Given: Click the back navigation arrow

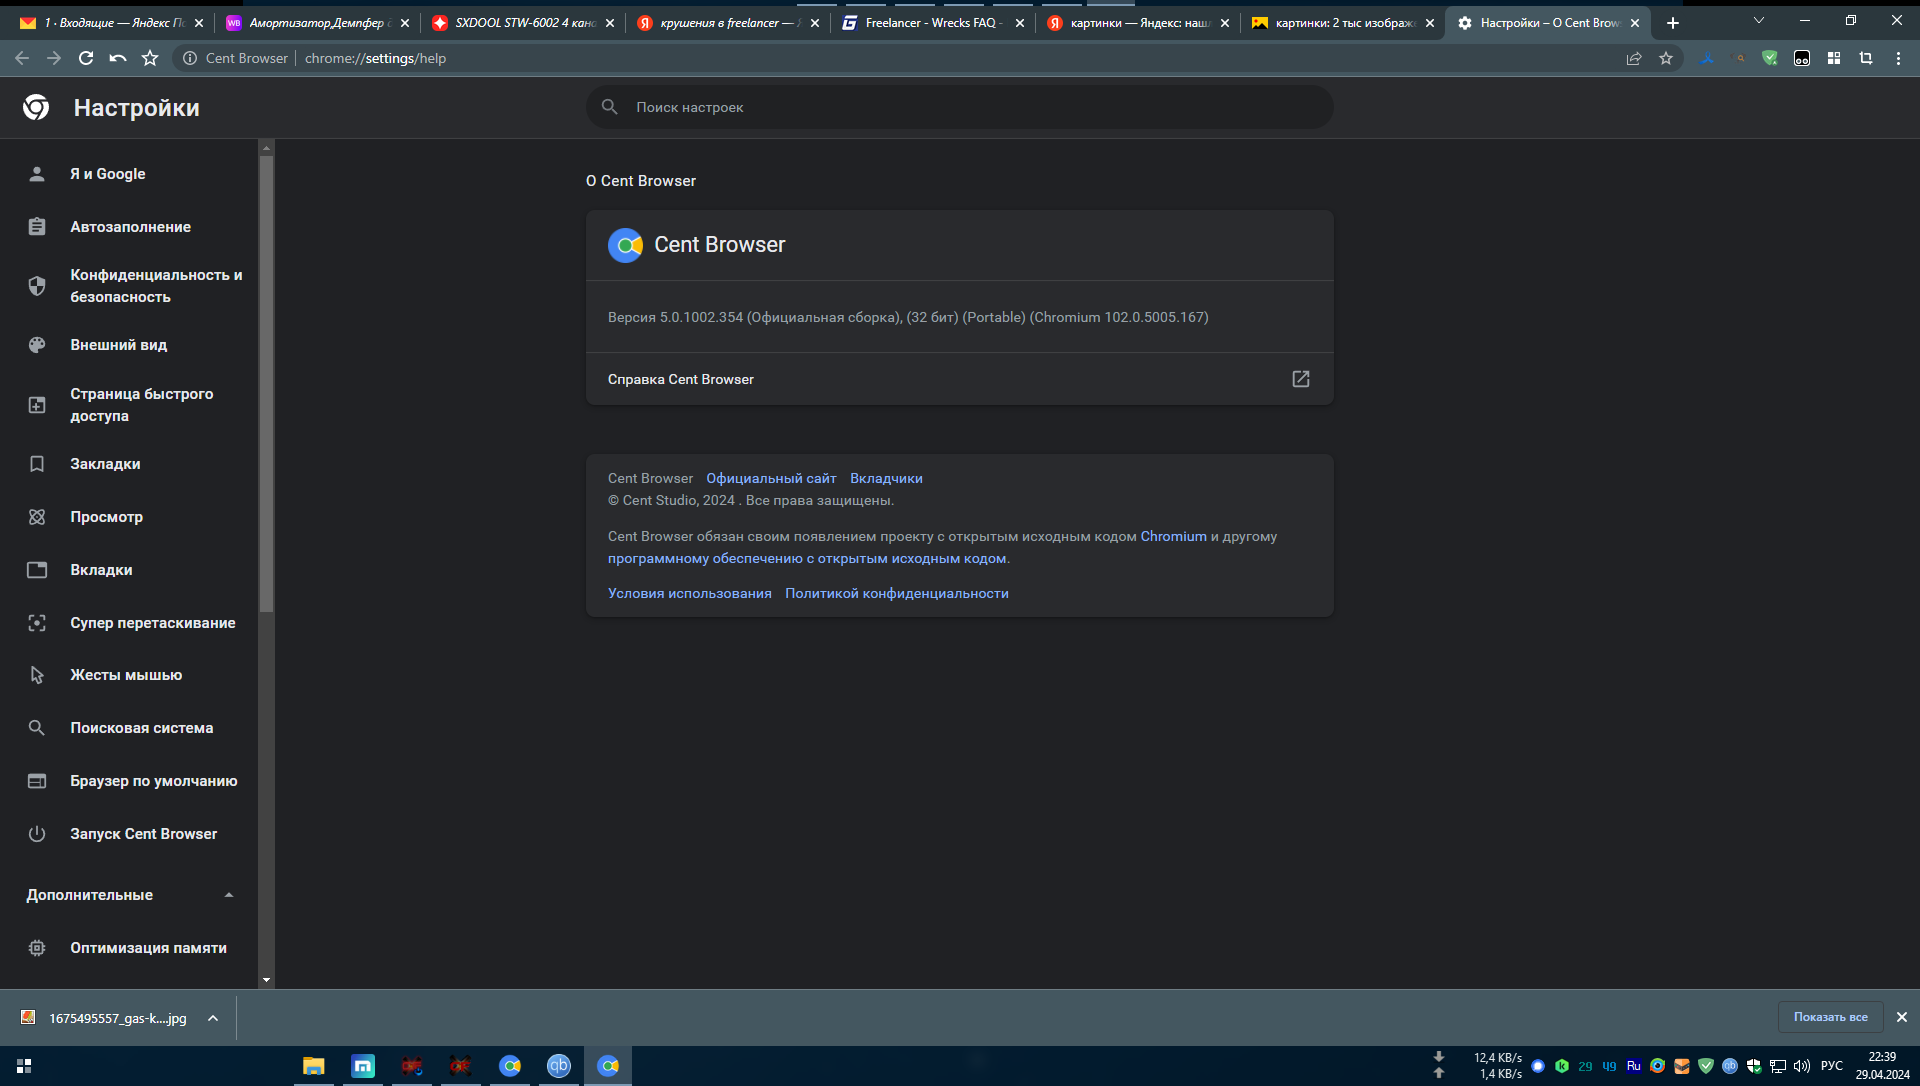Looking at the screenshot, I should pos(22,58).
